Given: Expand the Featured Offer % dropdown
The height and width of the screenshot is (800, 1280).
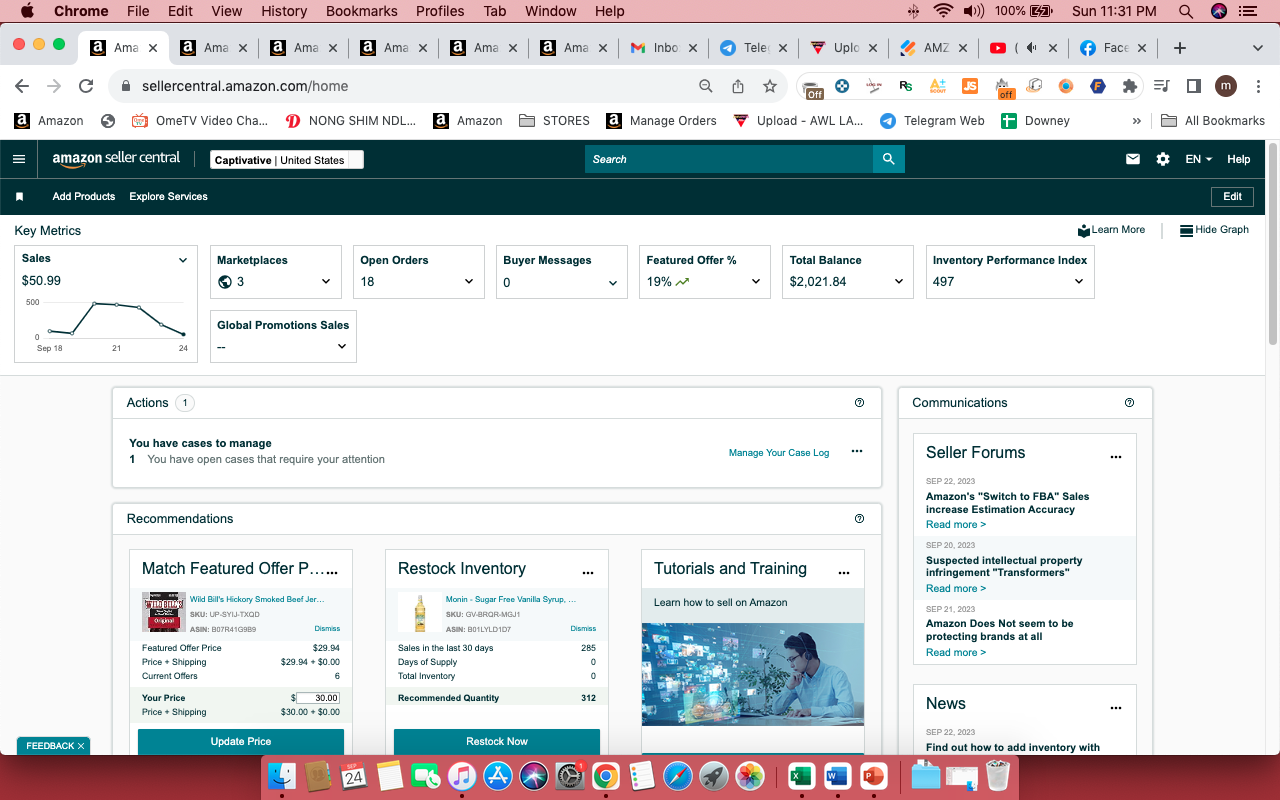Looking at the screenshot, I should tap(756, 282).
